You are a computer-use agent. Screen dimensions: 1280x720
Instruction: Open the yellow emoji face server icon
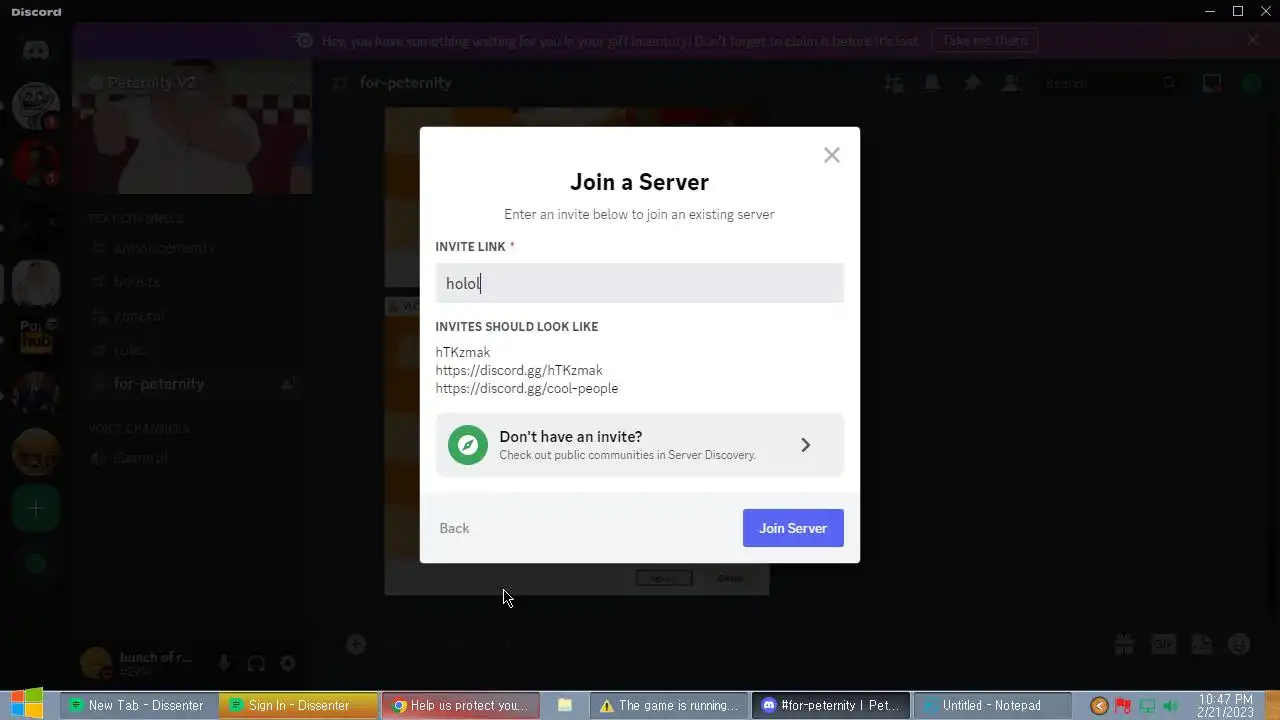click(x=36, y=452)
